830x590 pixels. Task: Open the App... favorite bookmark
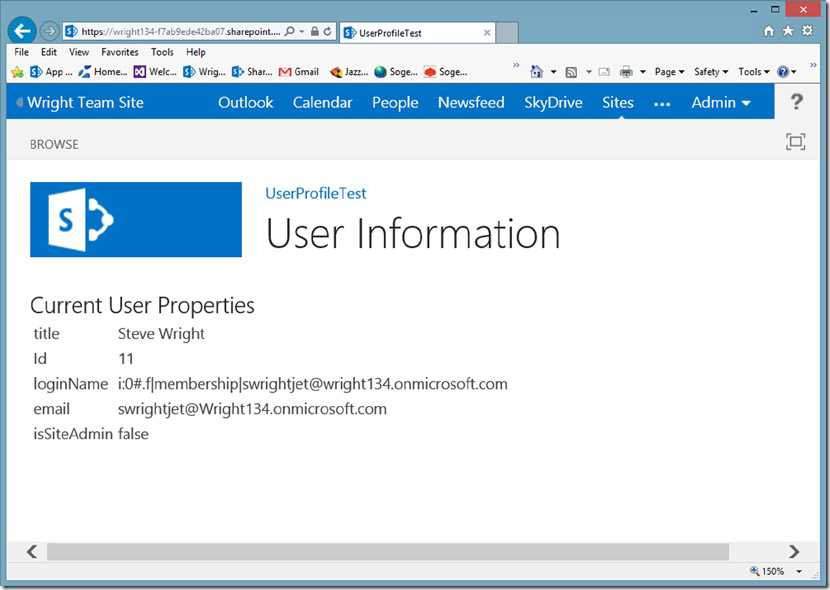tap(51, 71)
